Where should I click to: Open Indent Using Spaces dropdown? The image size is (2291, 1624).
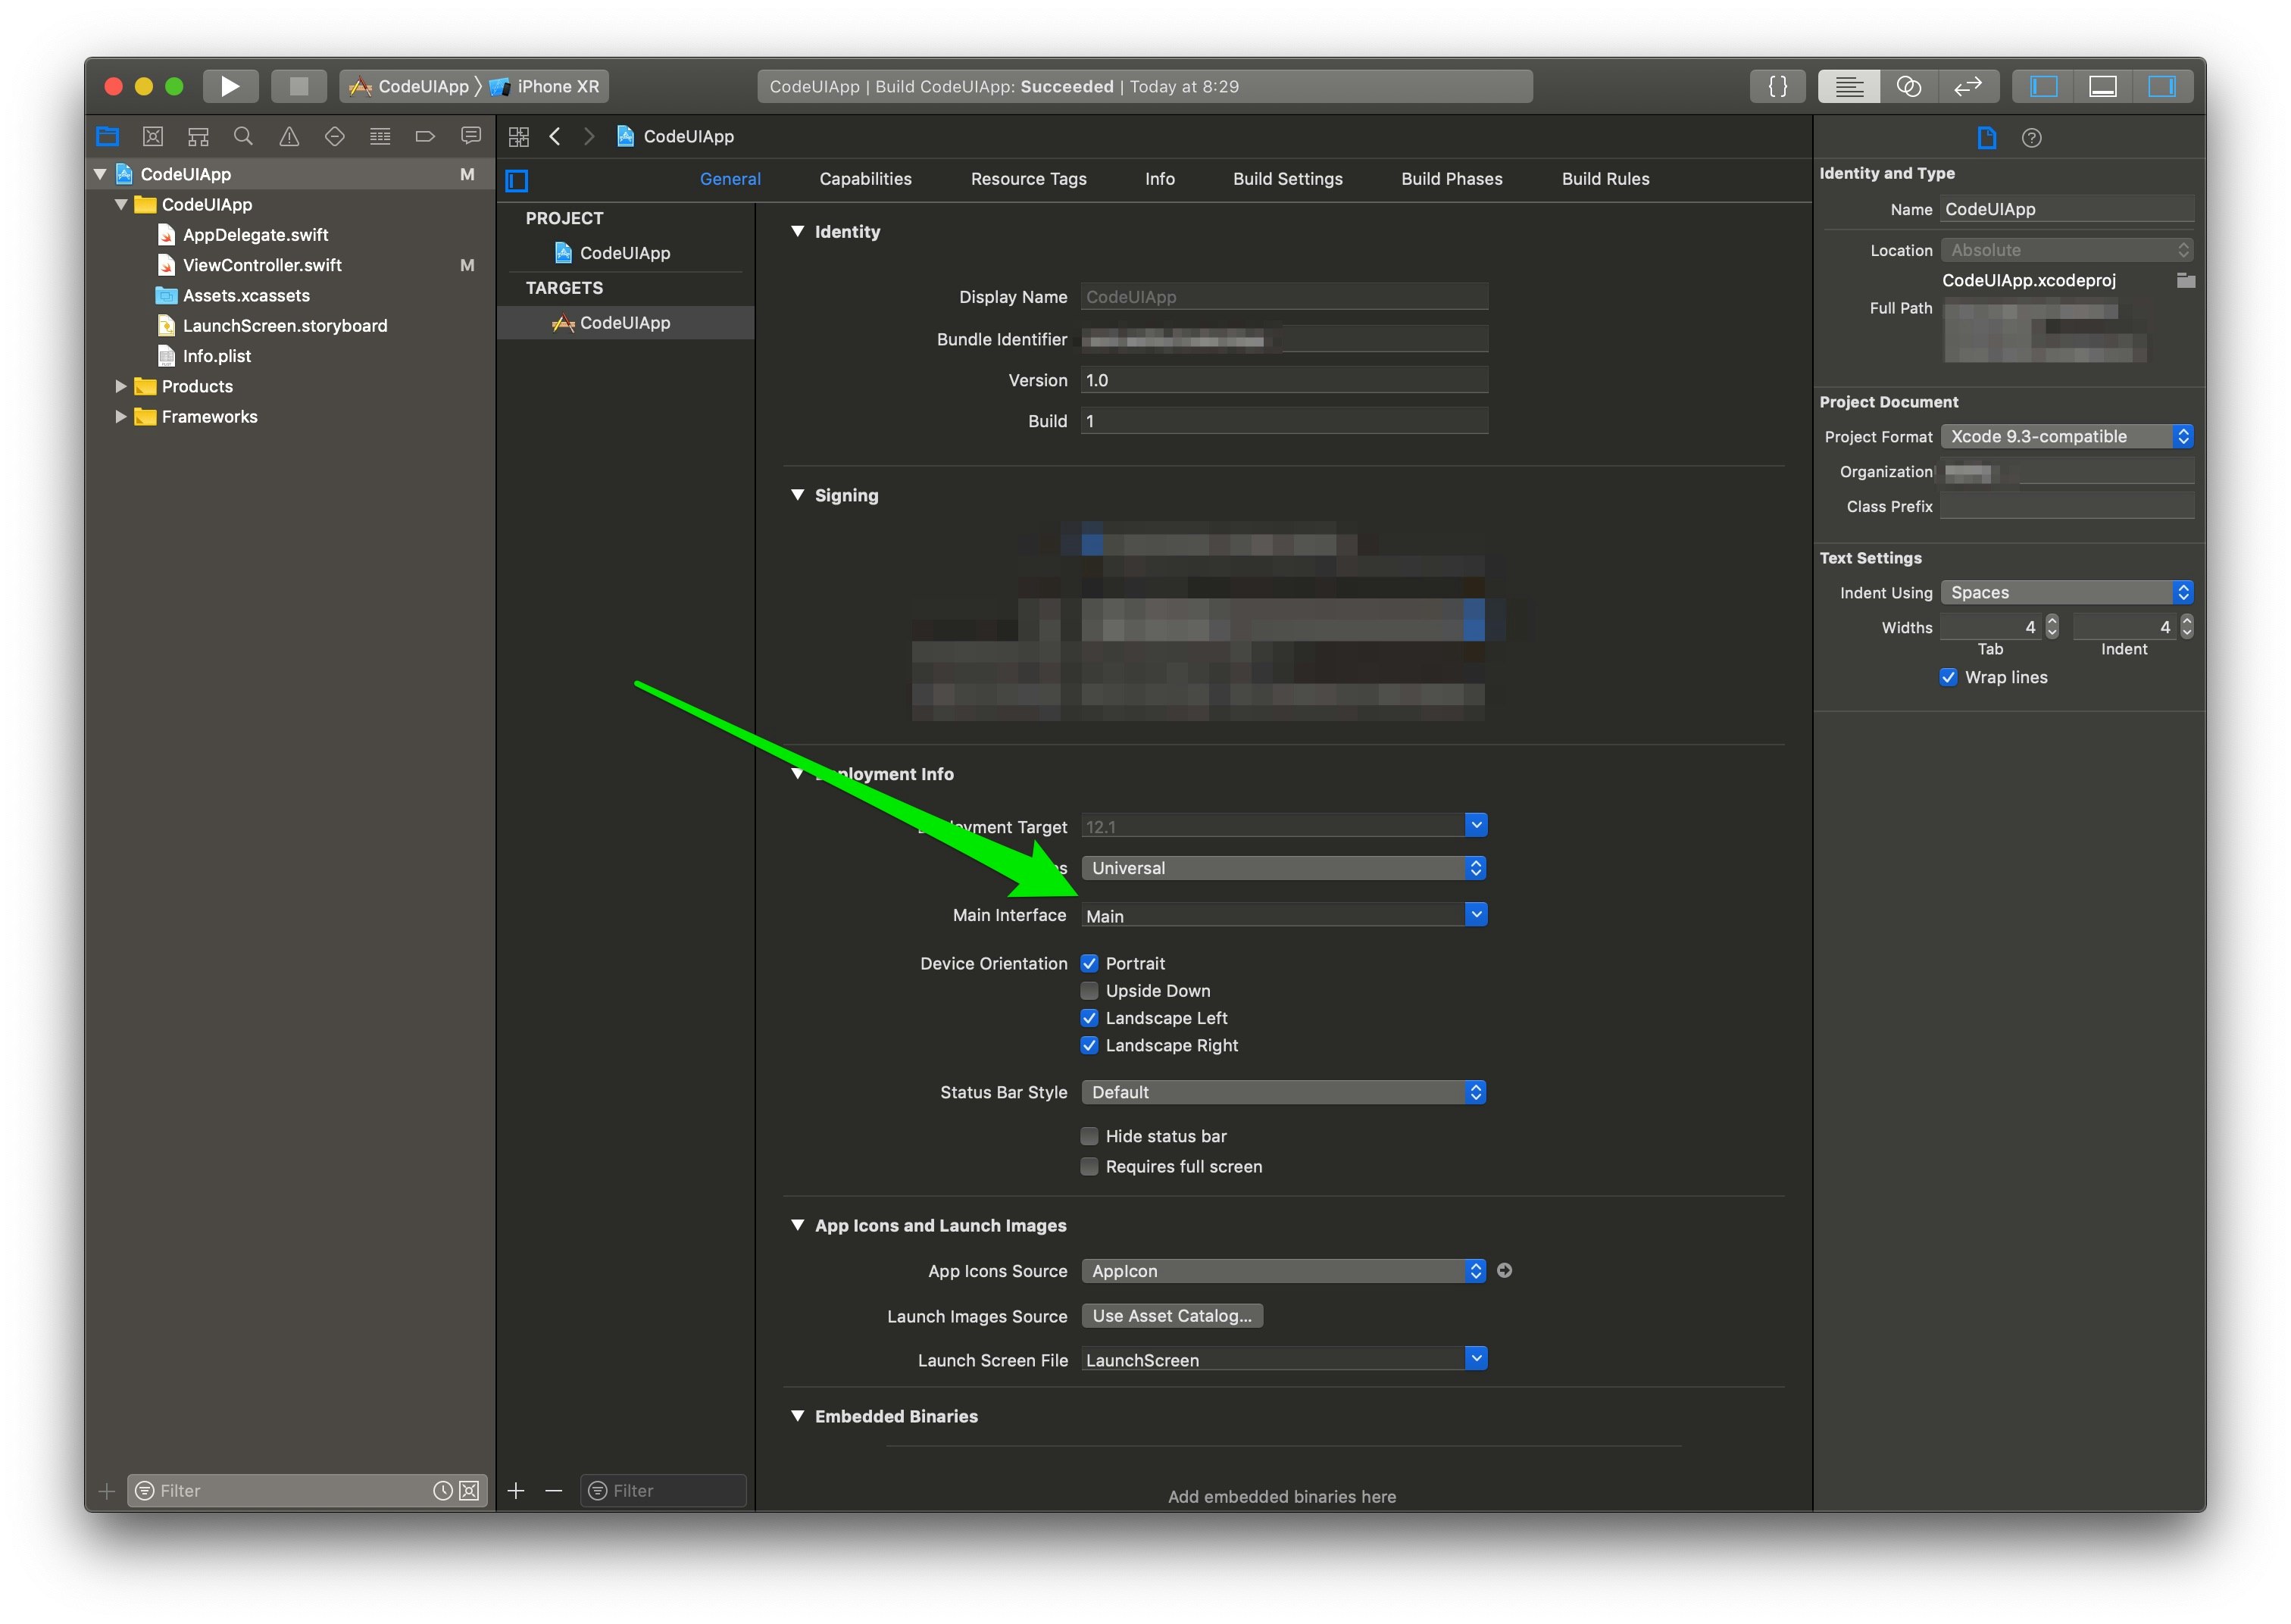pyautogui.click(x=2067, y=593)
